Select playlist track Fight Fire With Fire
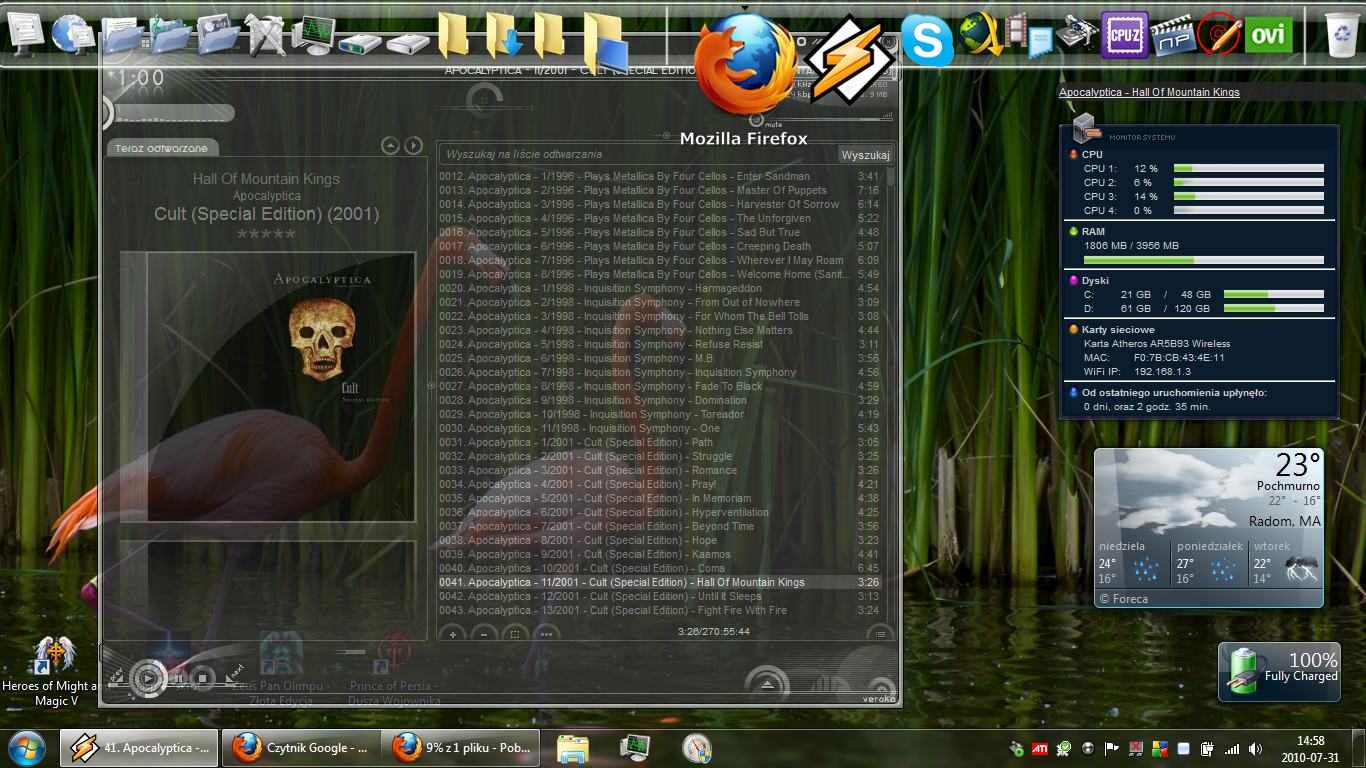Screen dimensions: 1366x768 pyautogui.click(x=661, y=610)
